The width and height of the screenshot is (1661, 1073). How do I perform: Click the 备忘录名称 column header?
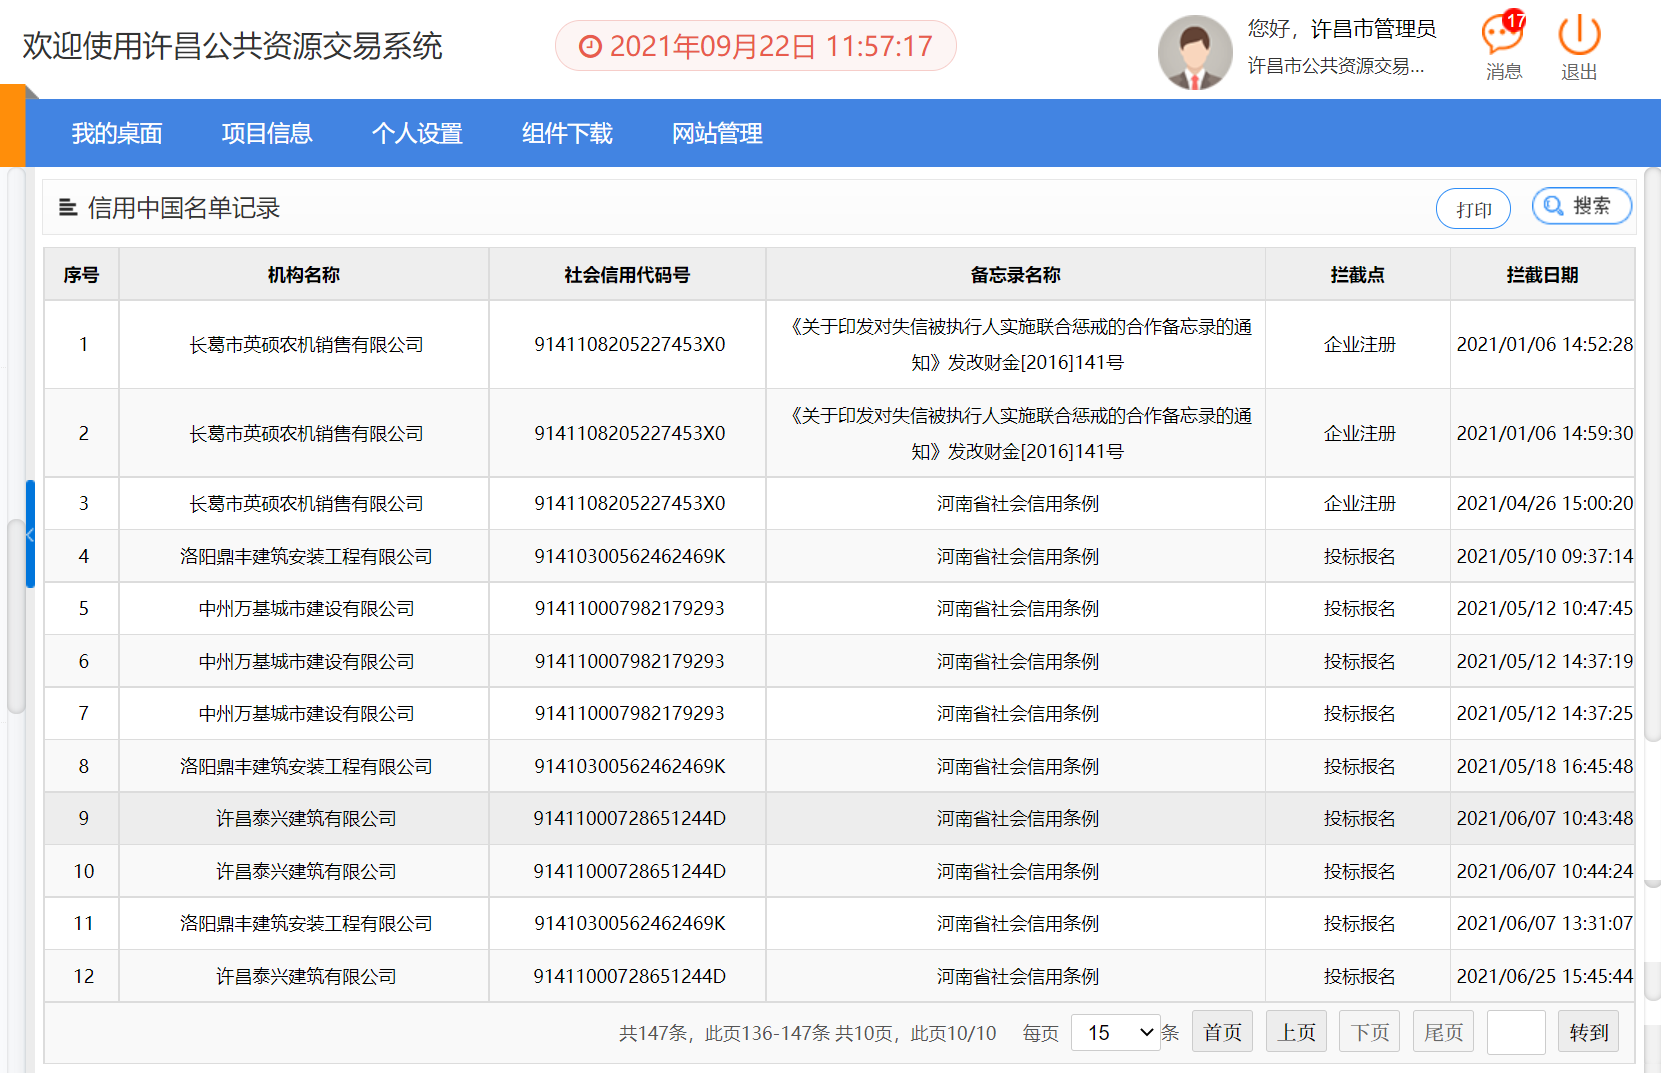[x=1016, y=274]
